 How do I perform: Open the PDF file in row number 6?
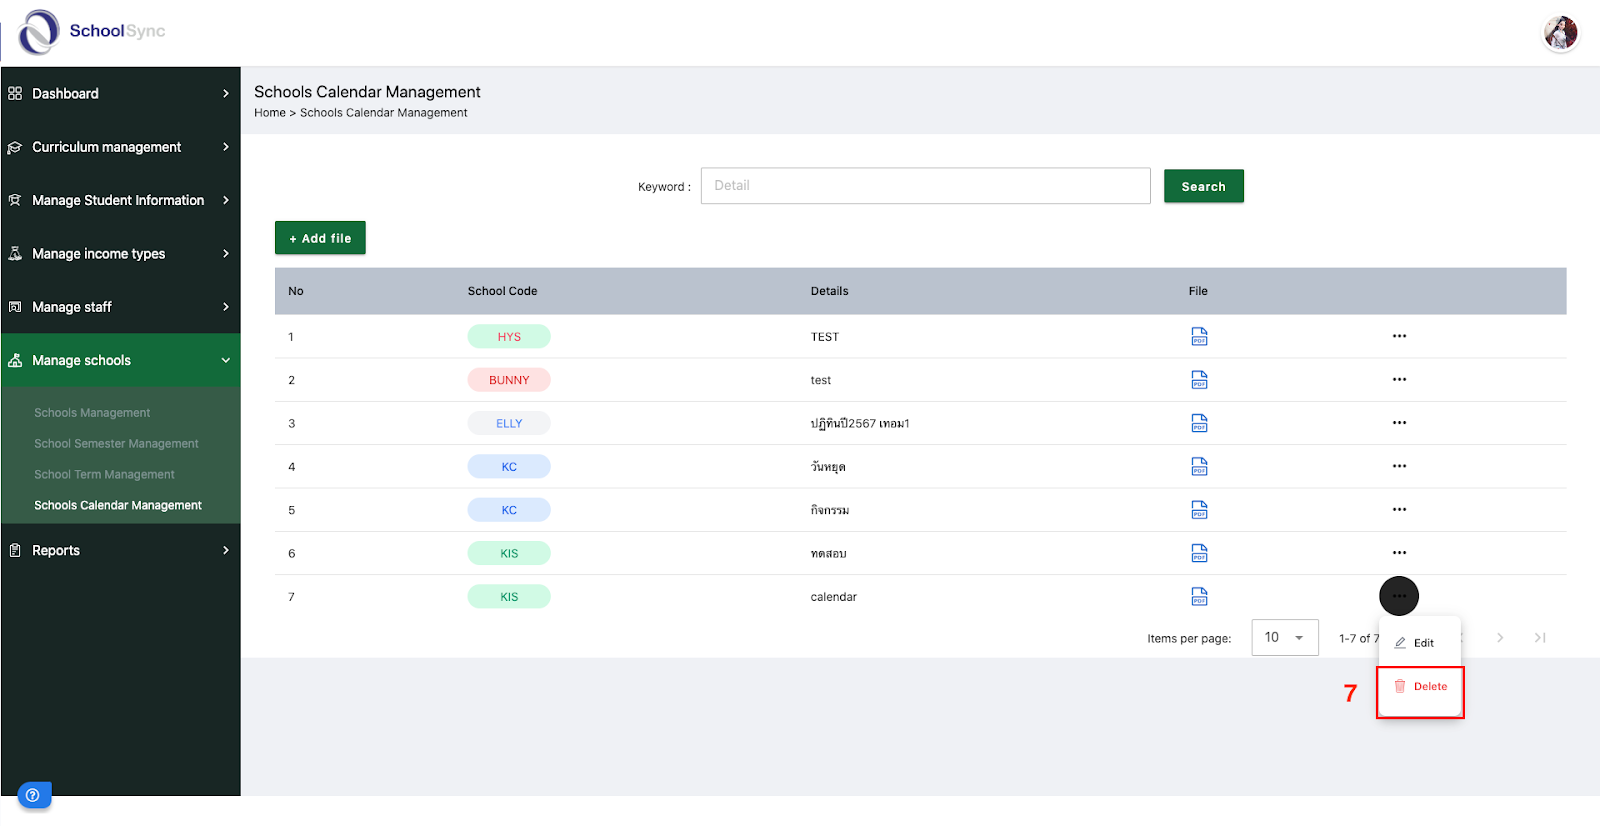[1199, 553]
